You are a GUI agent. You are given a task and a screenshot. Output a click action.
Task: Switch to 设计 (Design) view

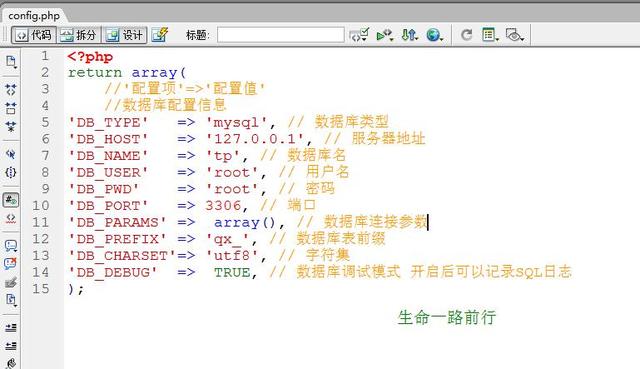point(124,35)
